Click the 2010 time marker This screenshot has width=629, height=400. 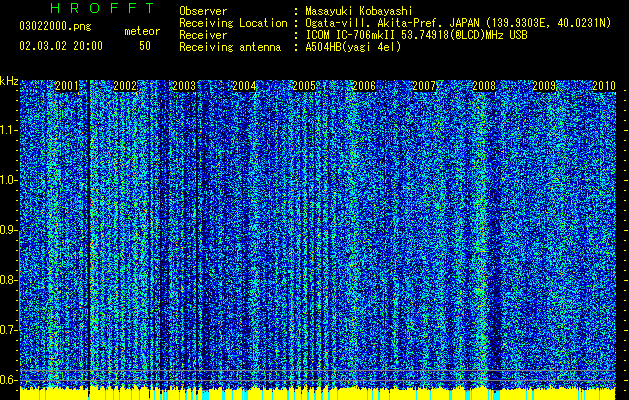pyautogui.click(x=604, y=86)
